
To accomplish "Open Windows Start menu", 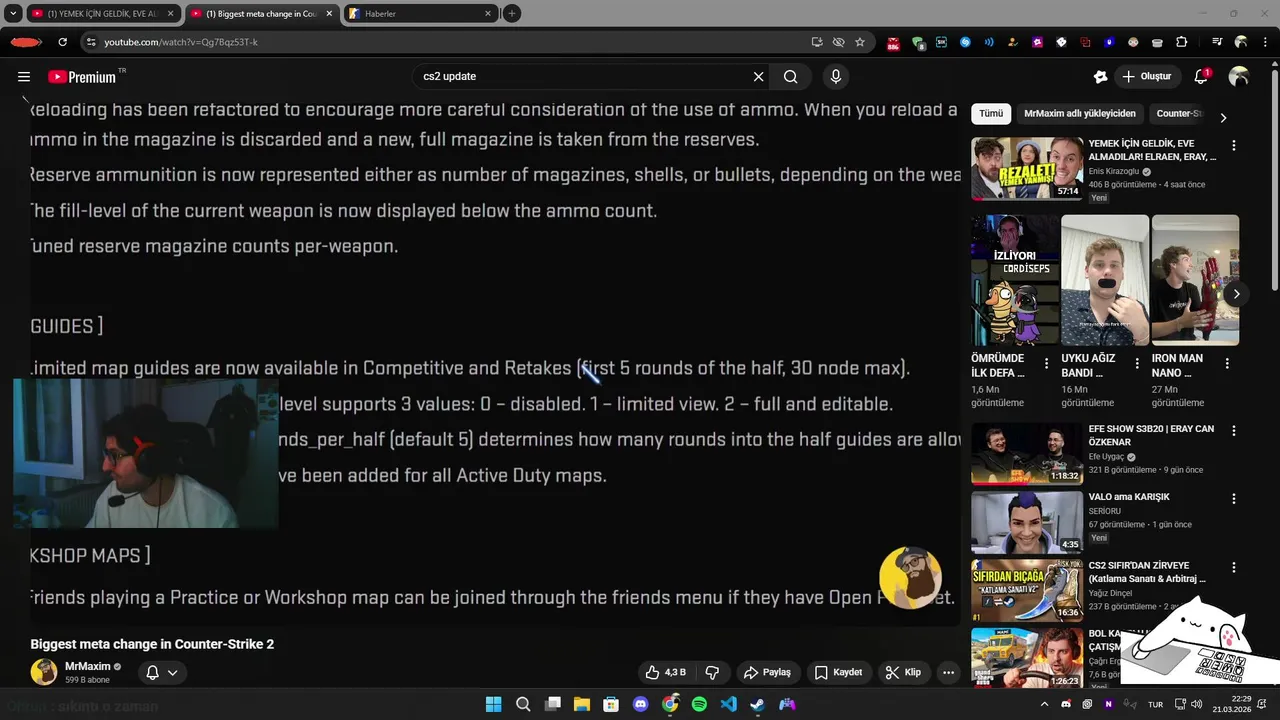I will 493,704.
